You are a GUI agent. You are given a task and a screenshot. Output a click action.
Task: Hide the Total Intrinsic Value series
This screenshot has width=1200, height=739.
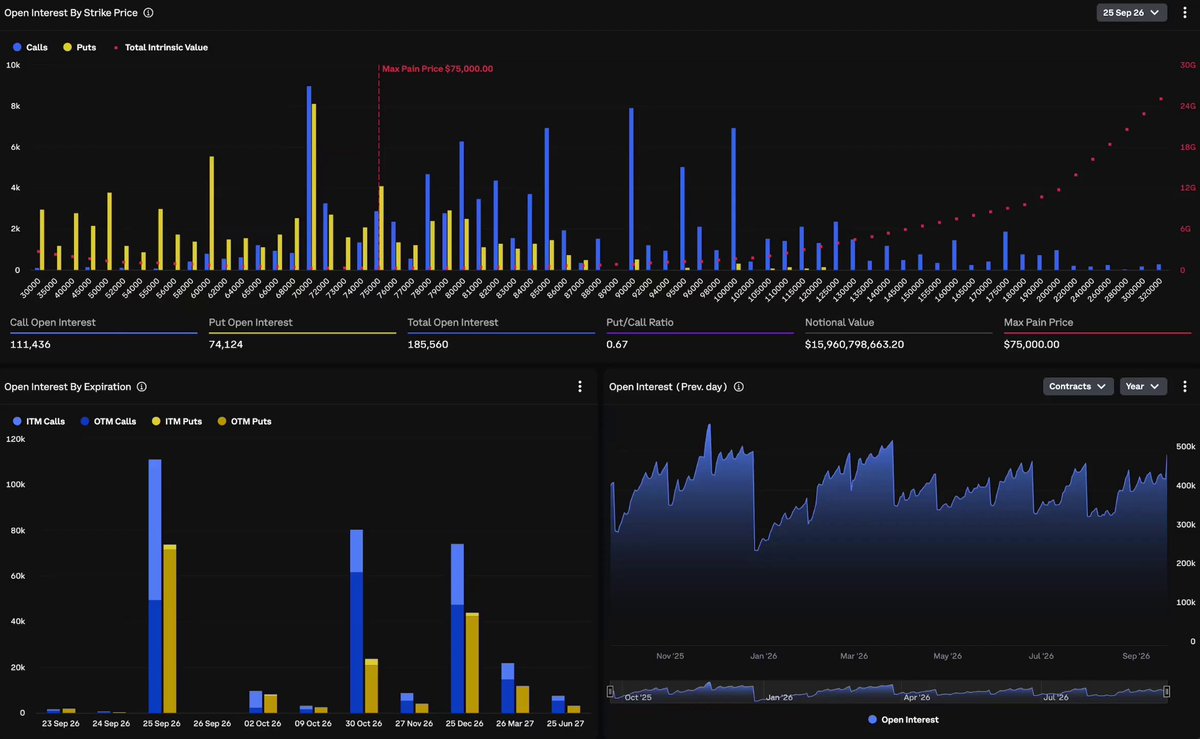(160, 47)
